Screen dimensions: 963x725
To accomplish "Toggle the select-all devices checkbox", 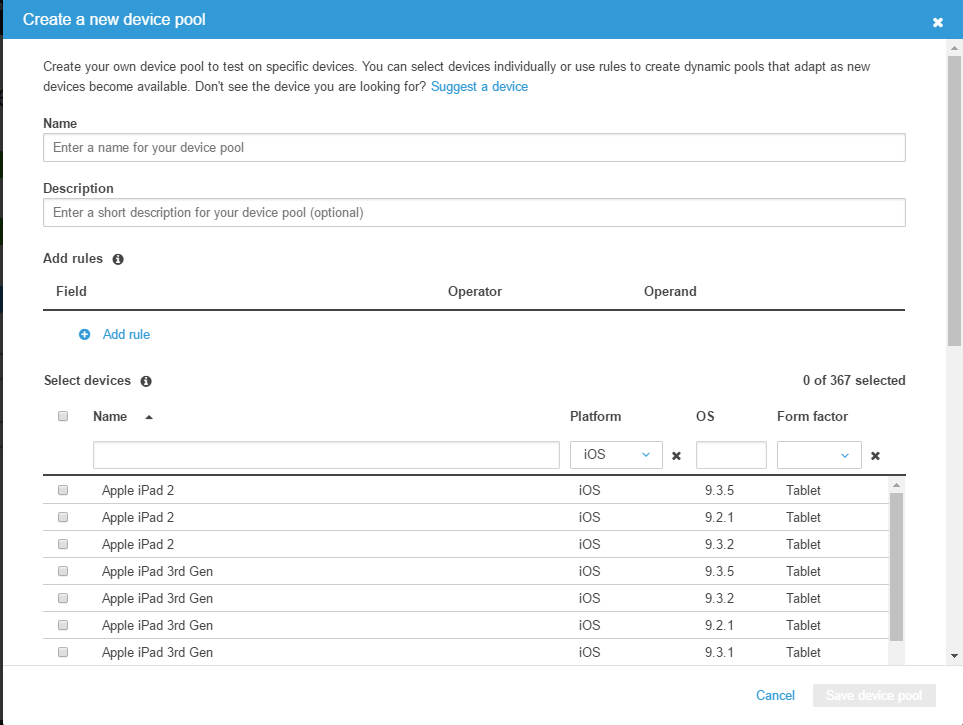I will click(x=63, y=417).
